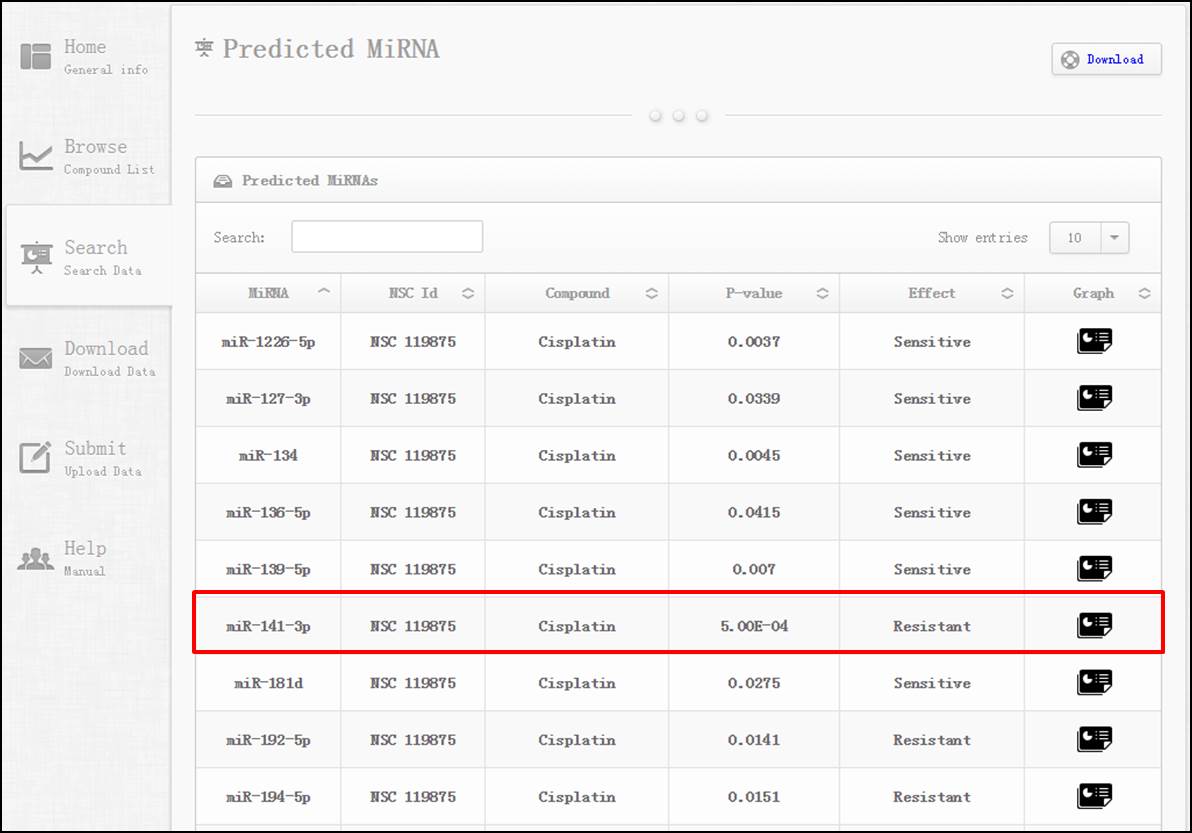This screenshot has height=833, width=1192.
Task: Click the Predicted MiRNAs panel icon
Action: (x=223, y=181)
